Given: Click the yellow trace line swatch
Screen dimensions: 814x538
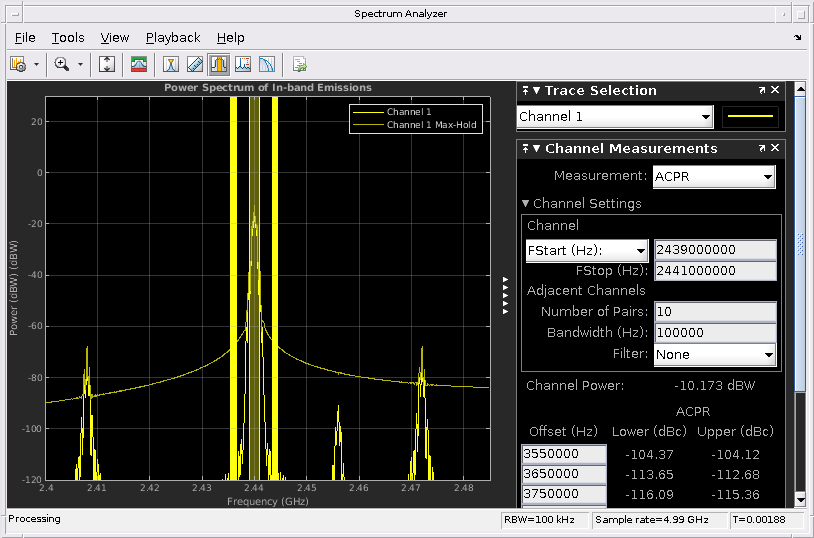Looking at the screenshot, I should click(x=750, y=117).
